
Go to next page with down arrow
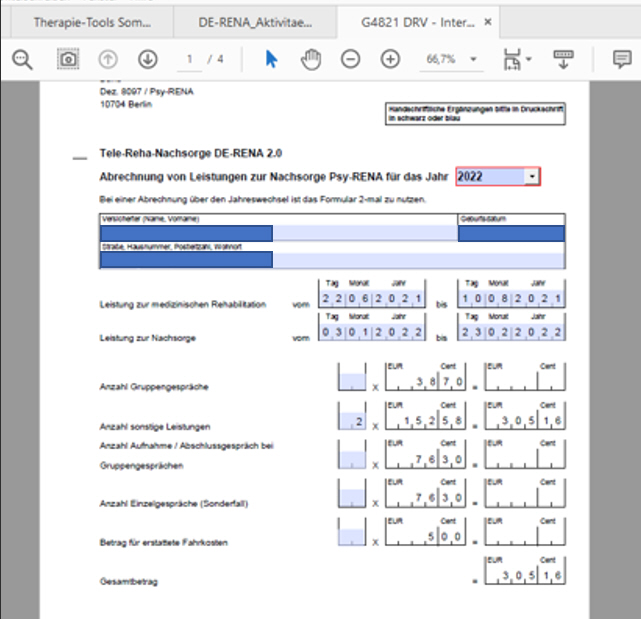pos(147,60)
